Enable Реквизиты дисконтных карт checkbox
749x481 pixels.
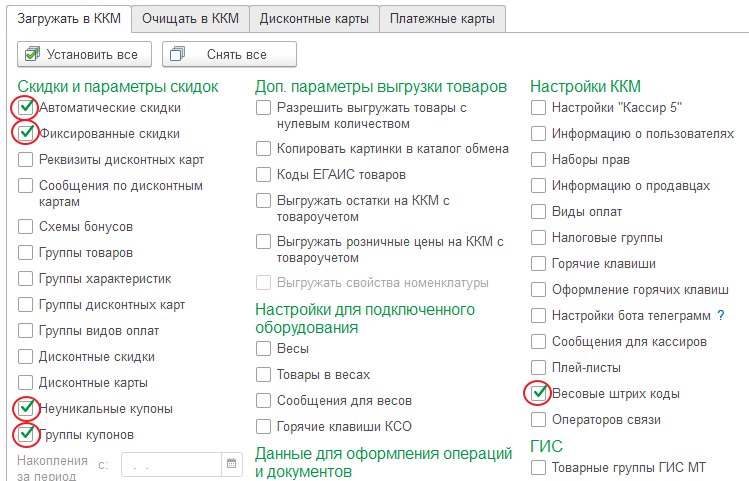[x=25, y=159]
